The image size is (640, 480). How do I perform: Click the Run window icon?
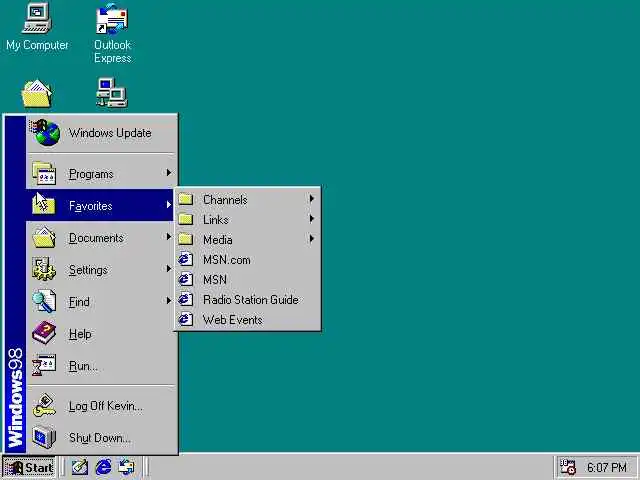tap(44, 365)
